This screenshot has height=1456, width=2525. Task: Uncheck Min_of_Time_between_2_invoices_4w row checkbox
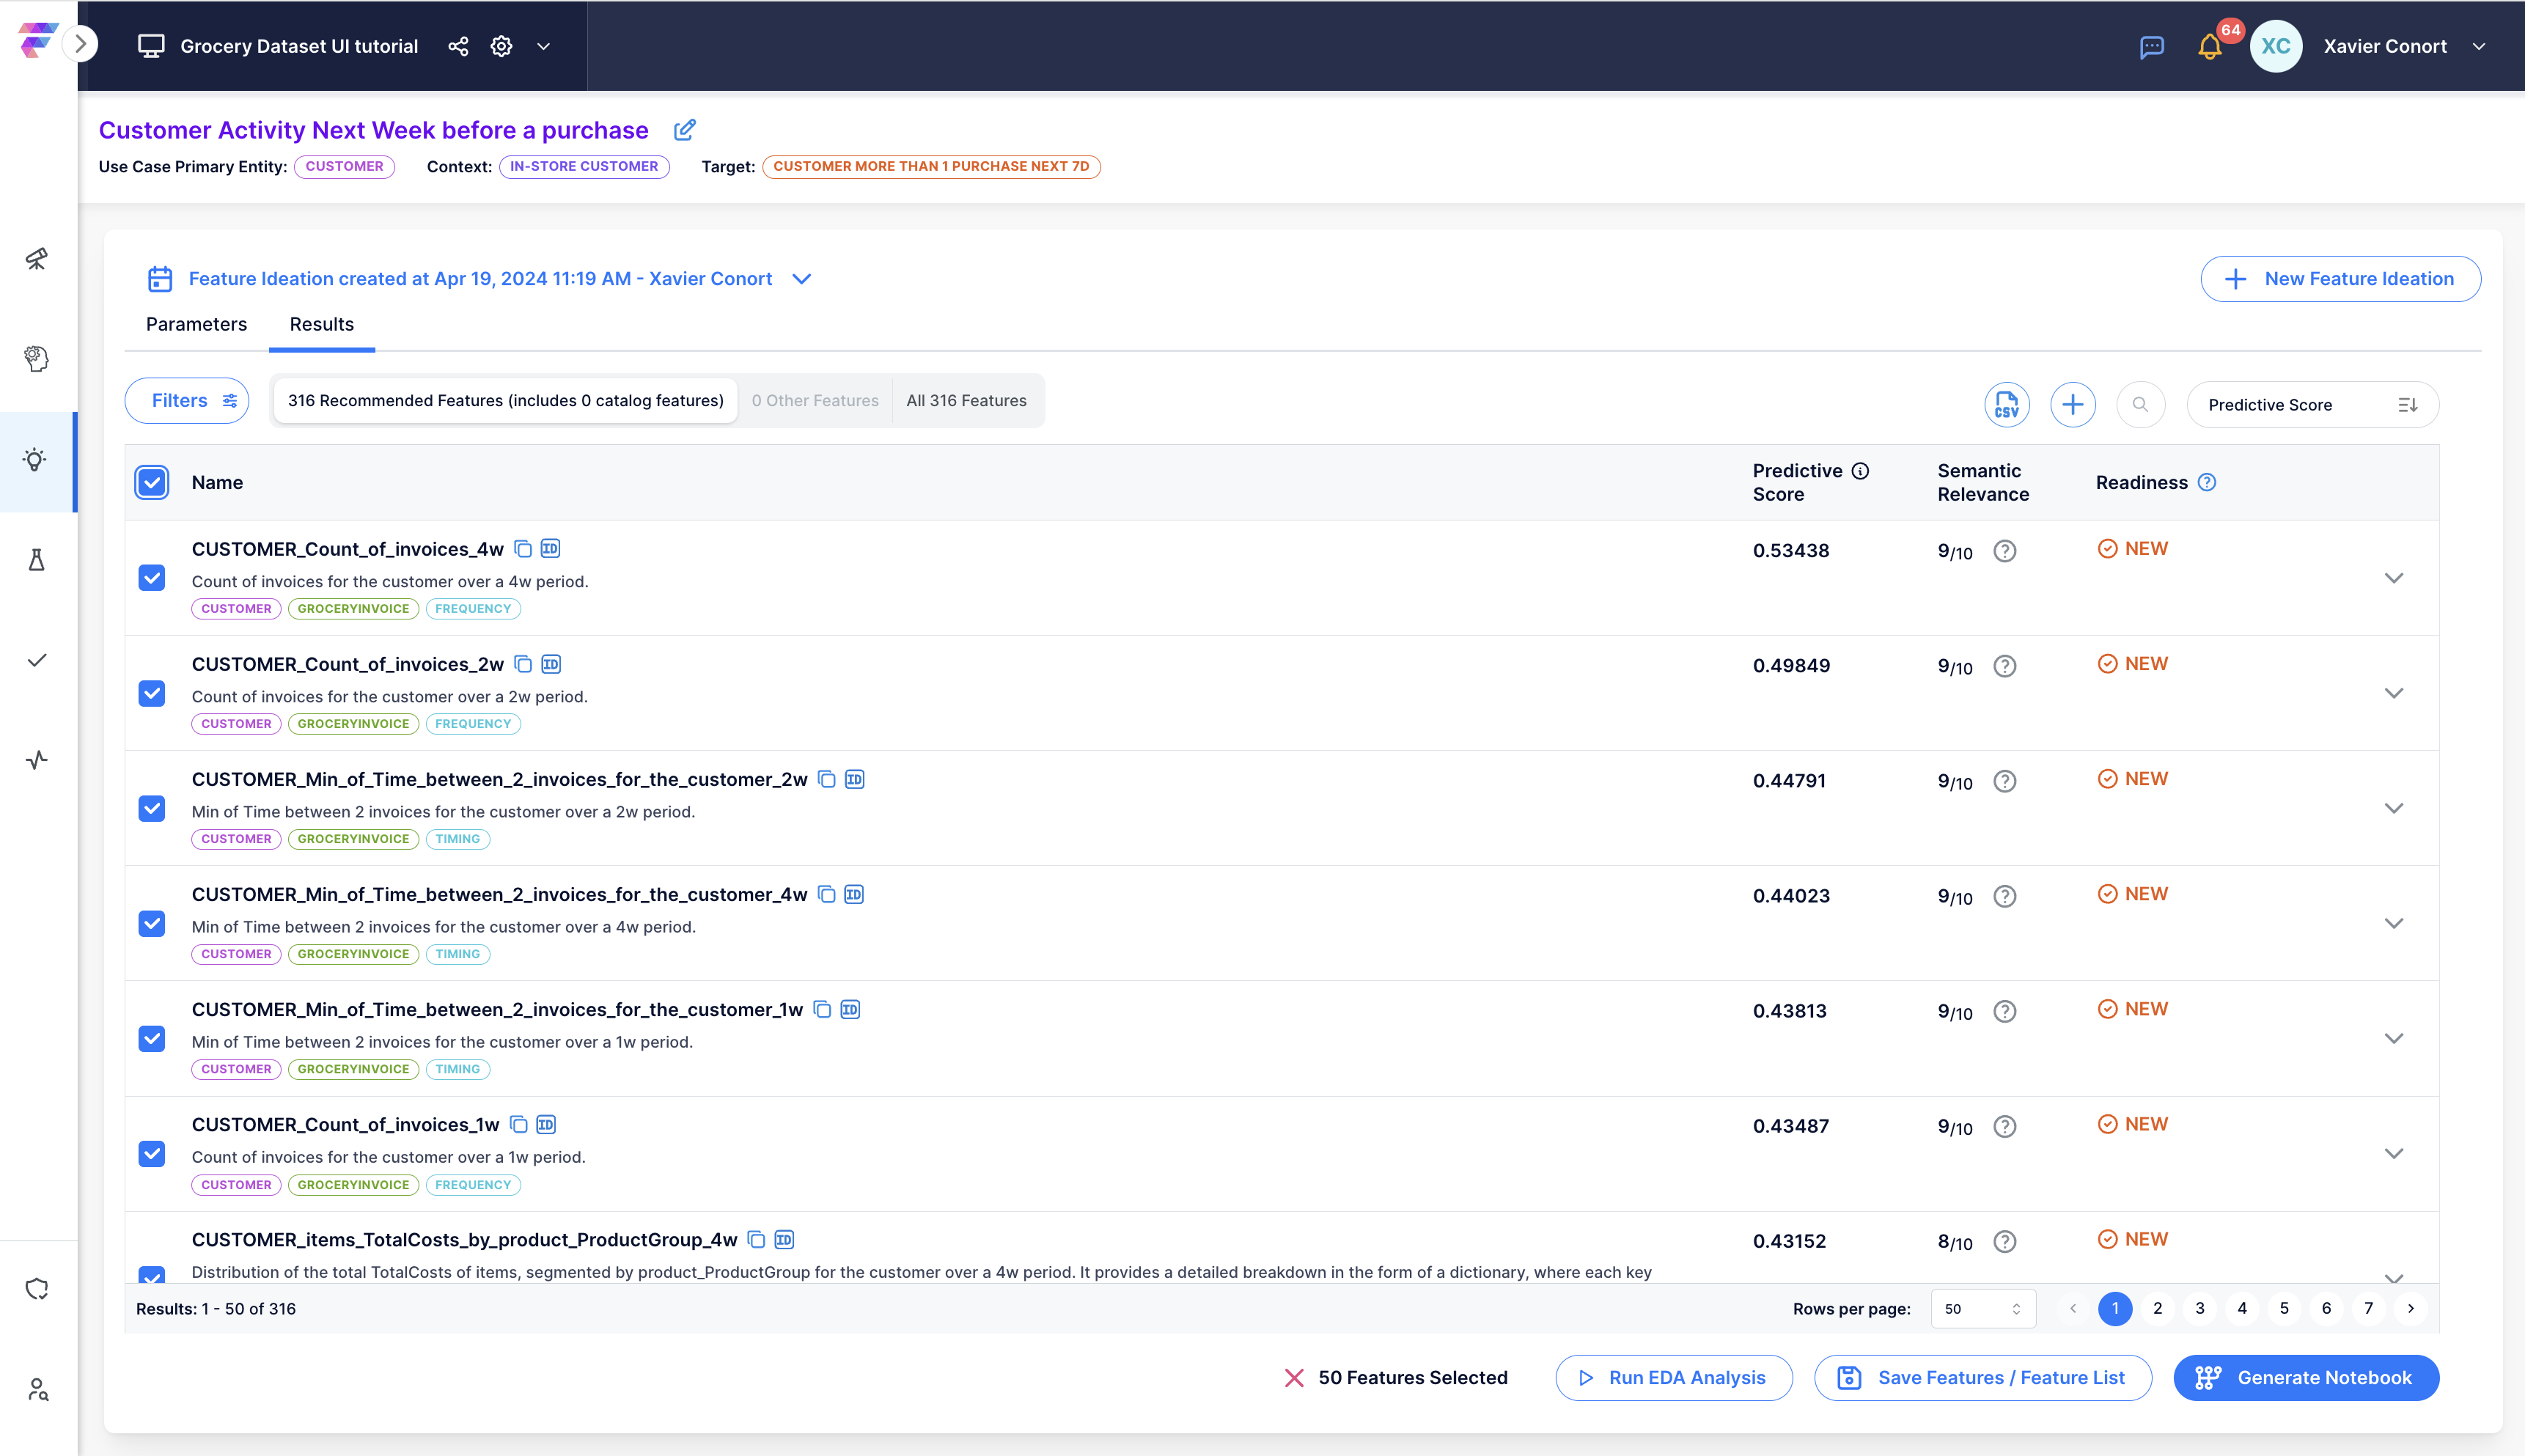[x=152, y=923]
